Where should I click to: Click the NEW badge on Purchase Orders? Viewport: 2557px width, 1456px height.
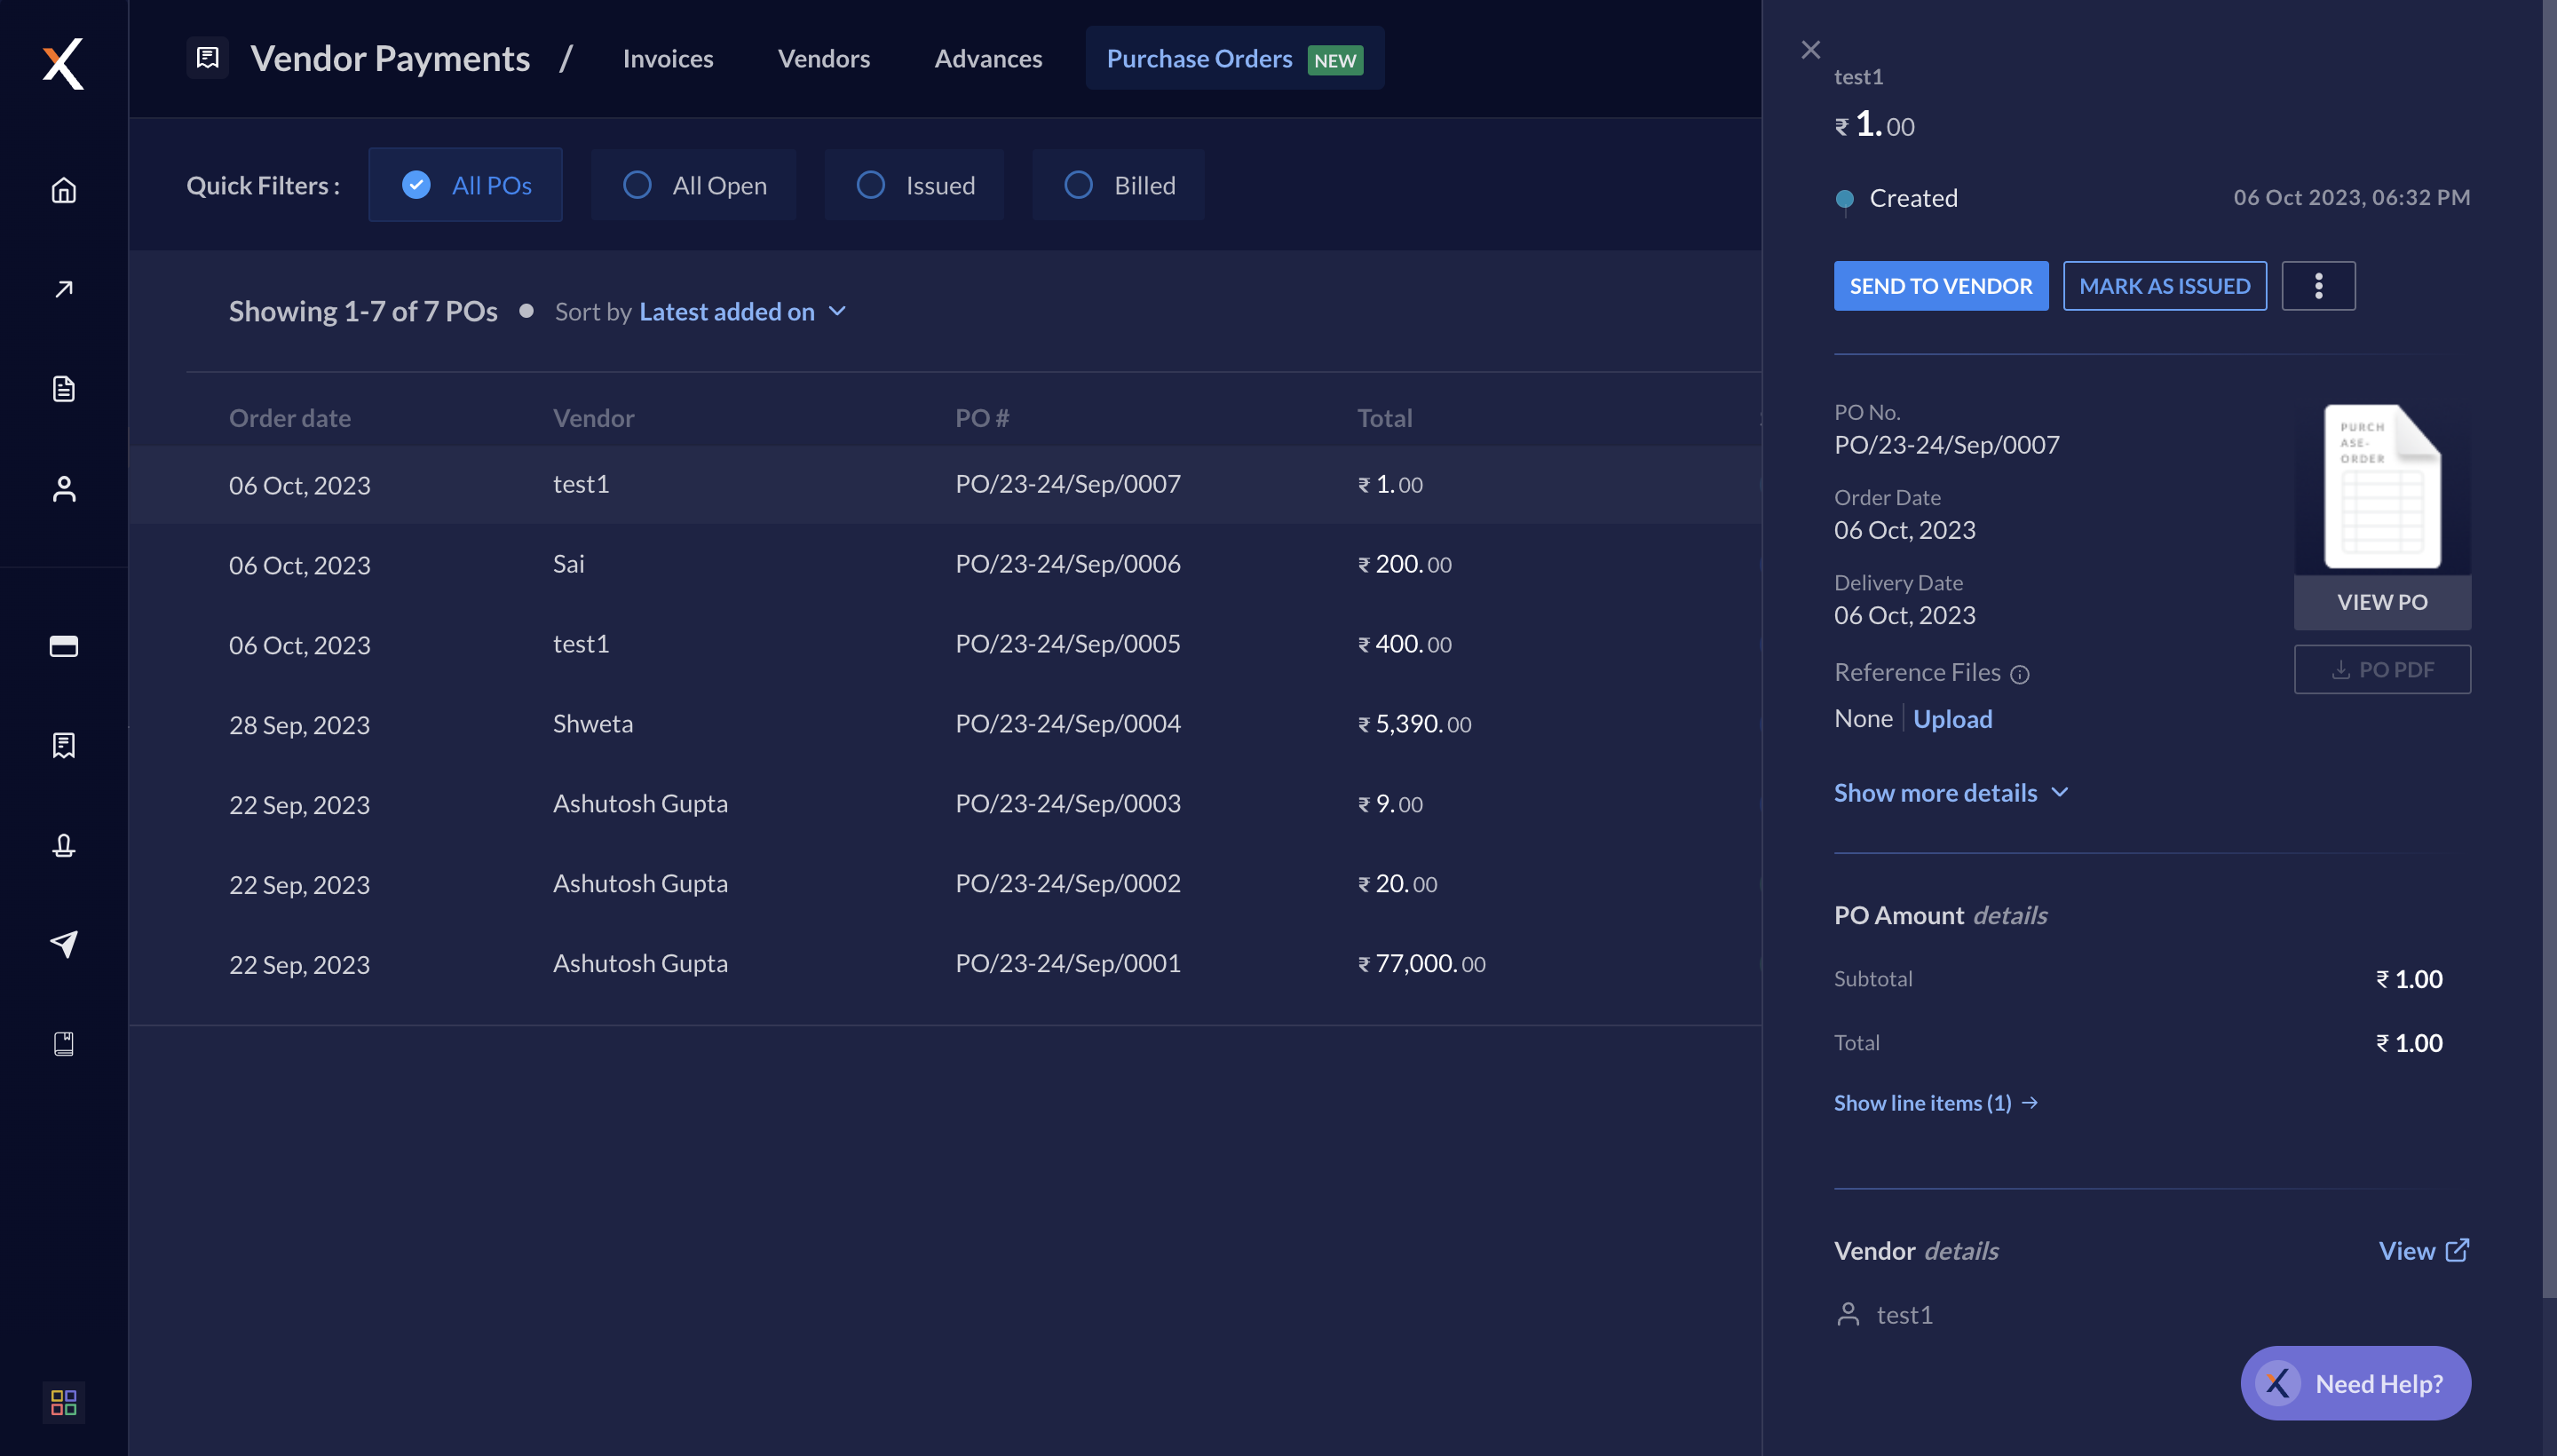tap(1334, 60)
